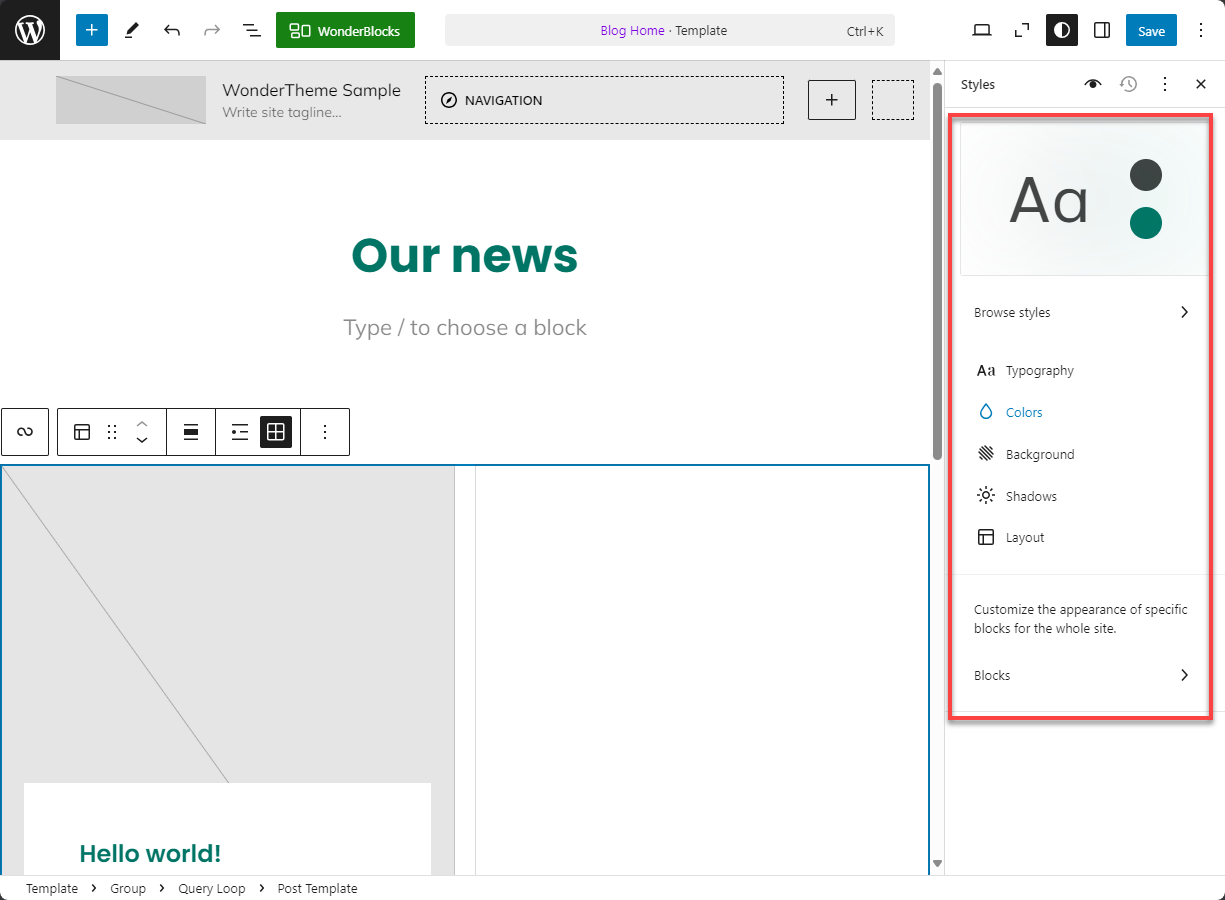Screen dimensions: 1225x900
Task: Open the Document Overview list icon
Action: coord(251,30)
